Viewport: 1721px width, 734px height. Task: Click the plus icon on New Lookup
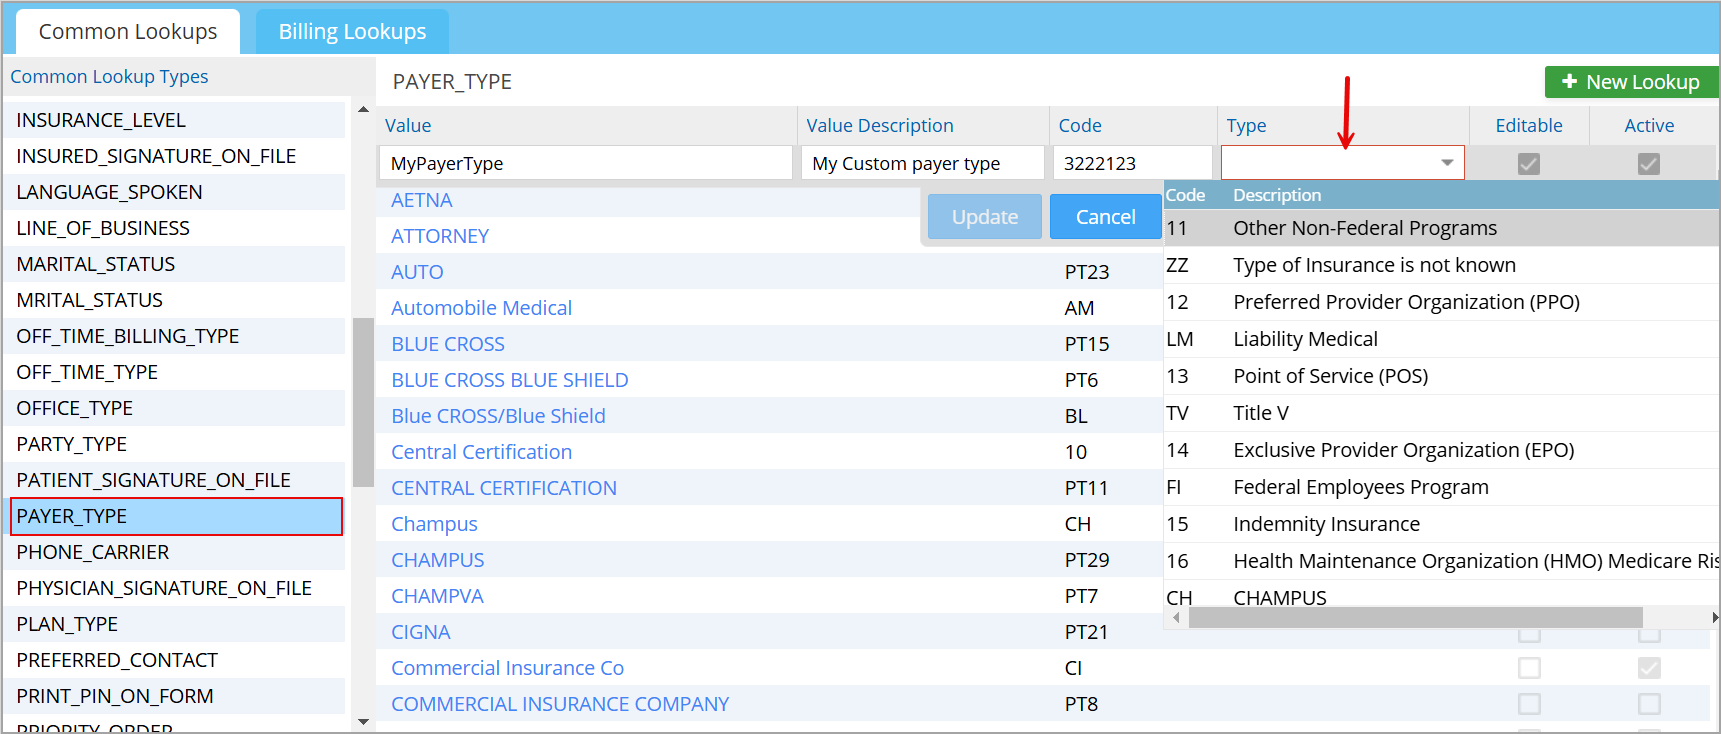click(1569, 82)
